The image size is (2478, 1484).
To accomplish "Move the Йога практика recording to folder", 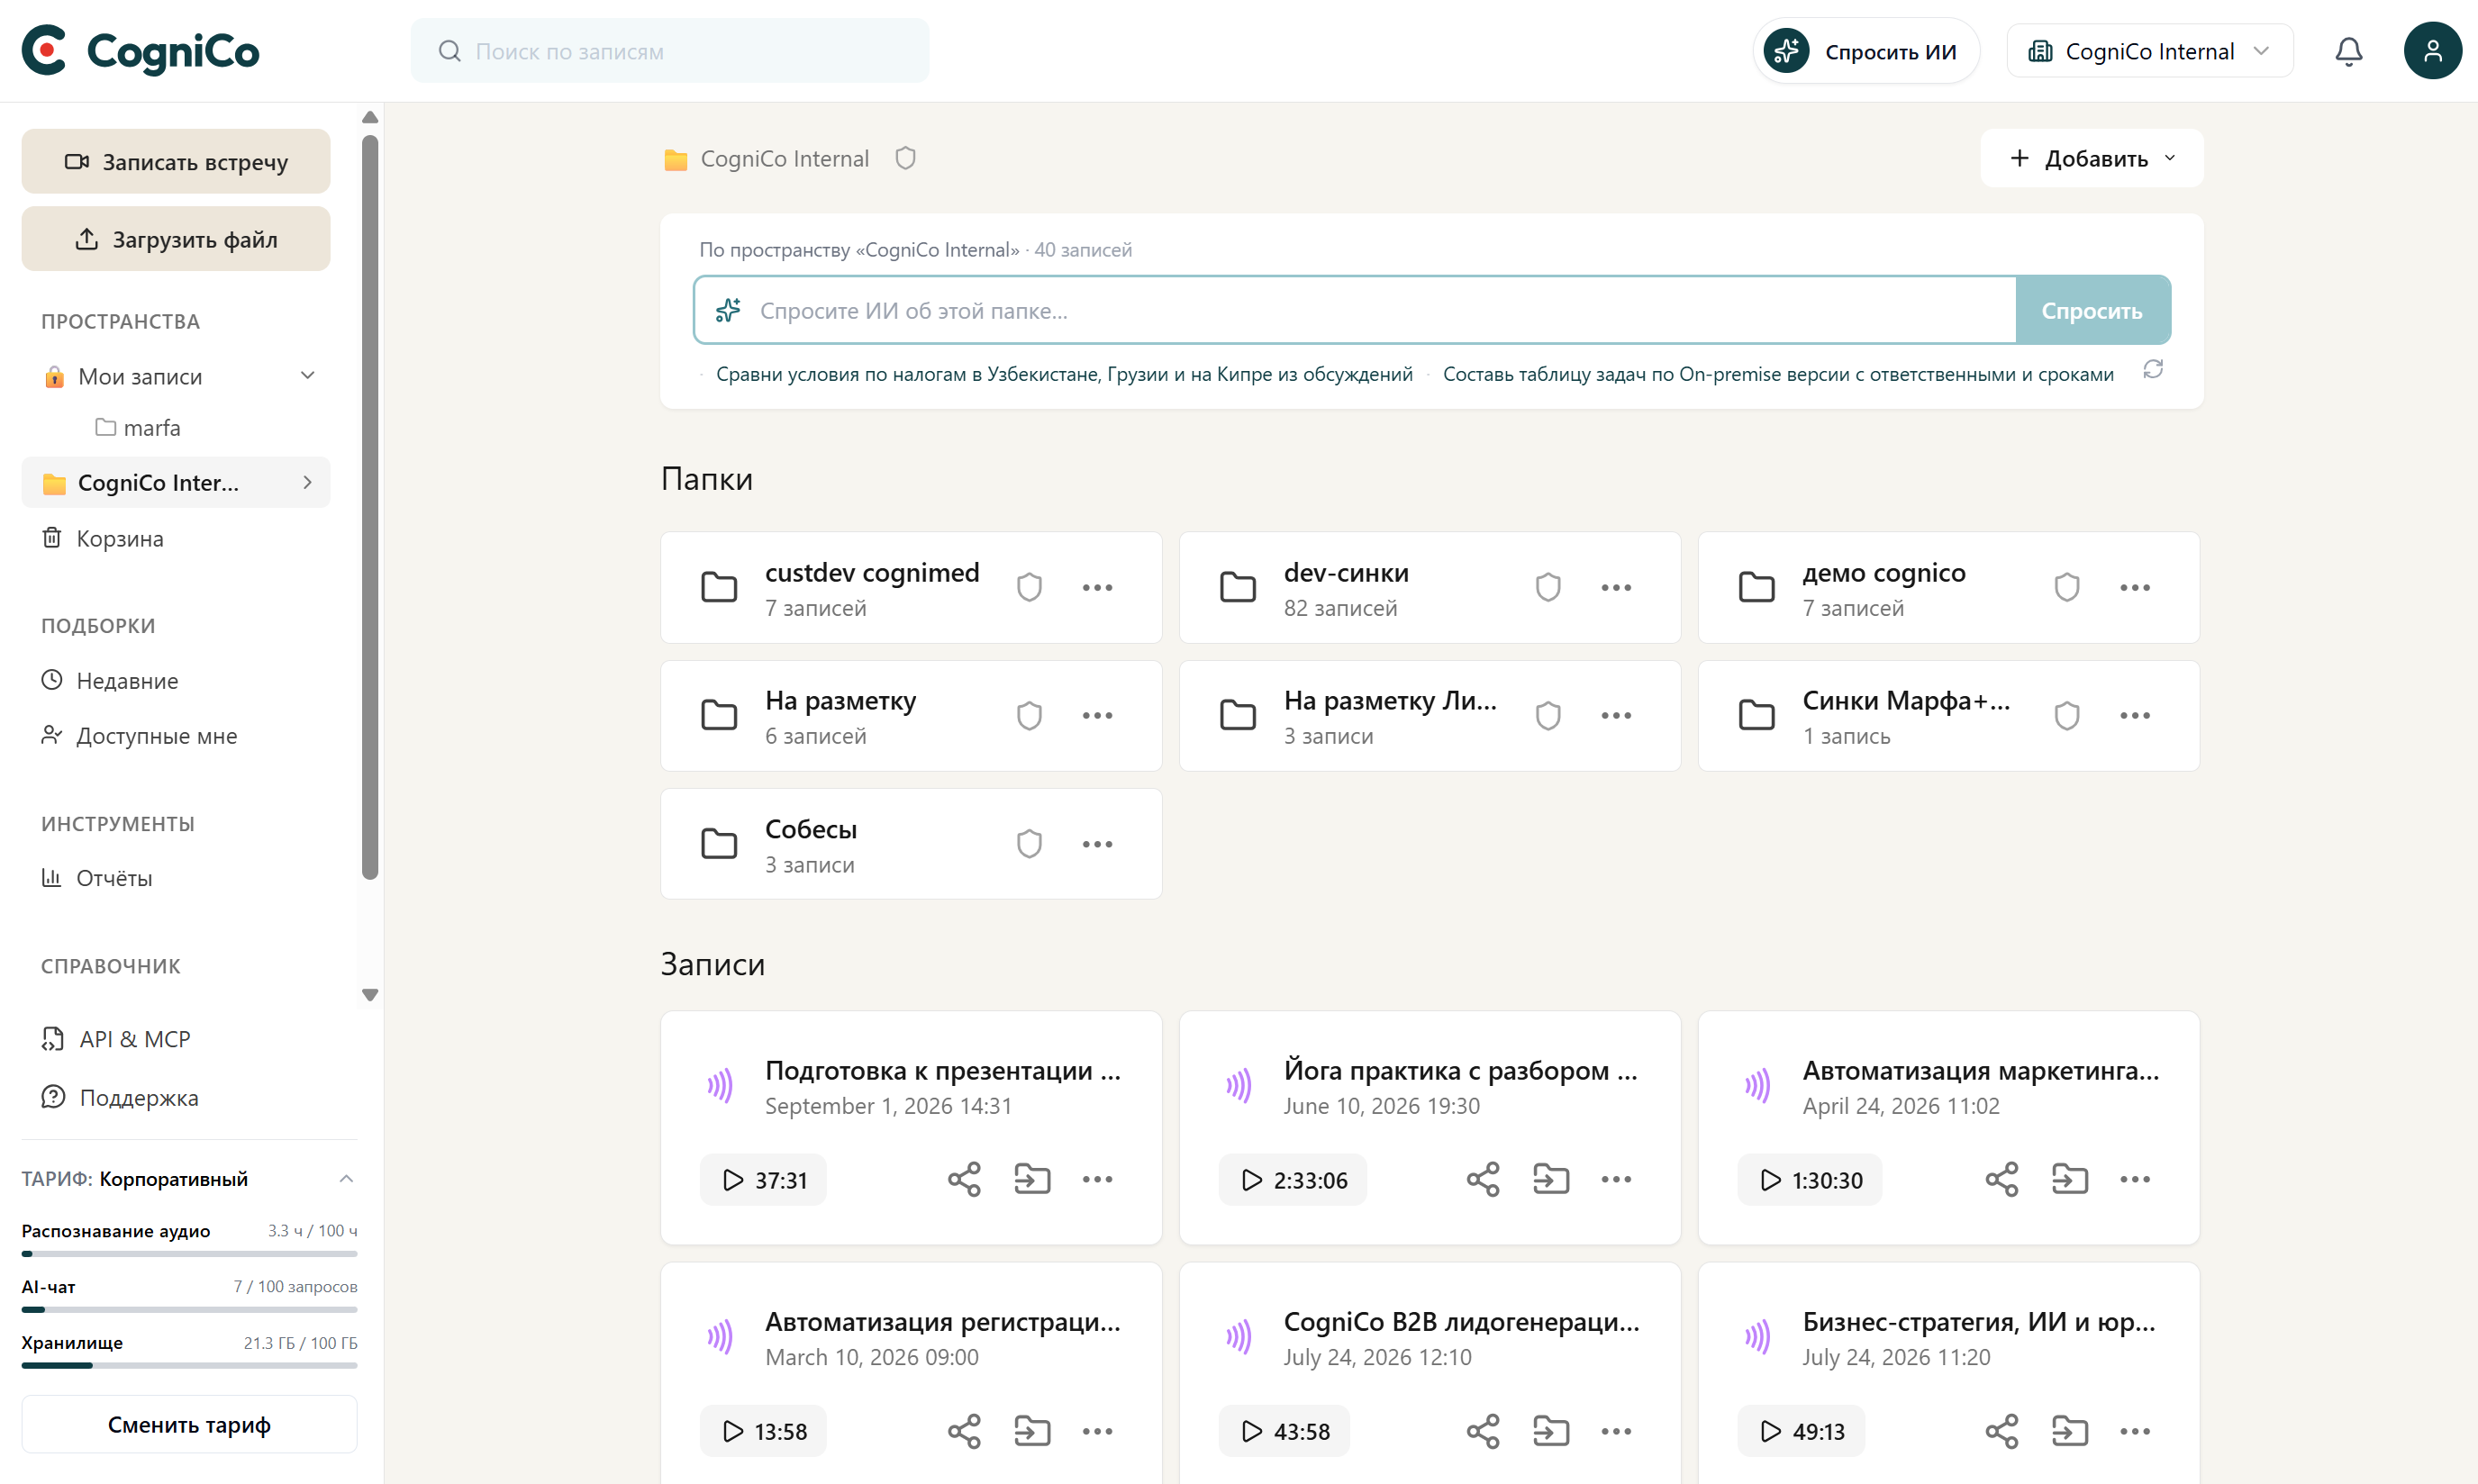I will pos(1551,1179).
